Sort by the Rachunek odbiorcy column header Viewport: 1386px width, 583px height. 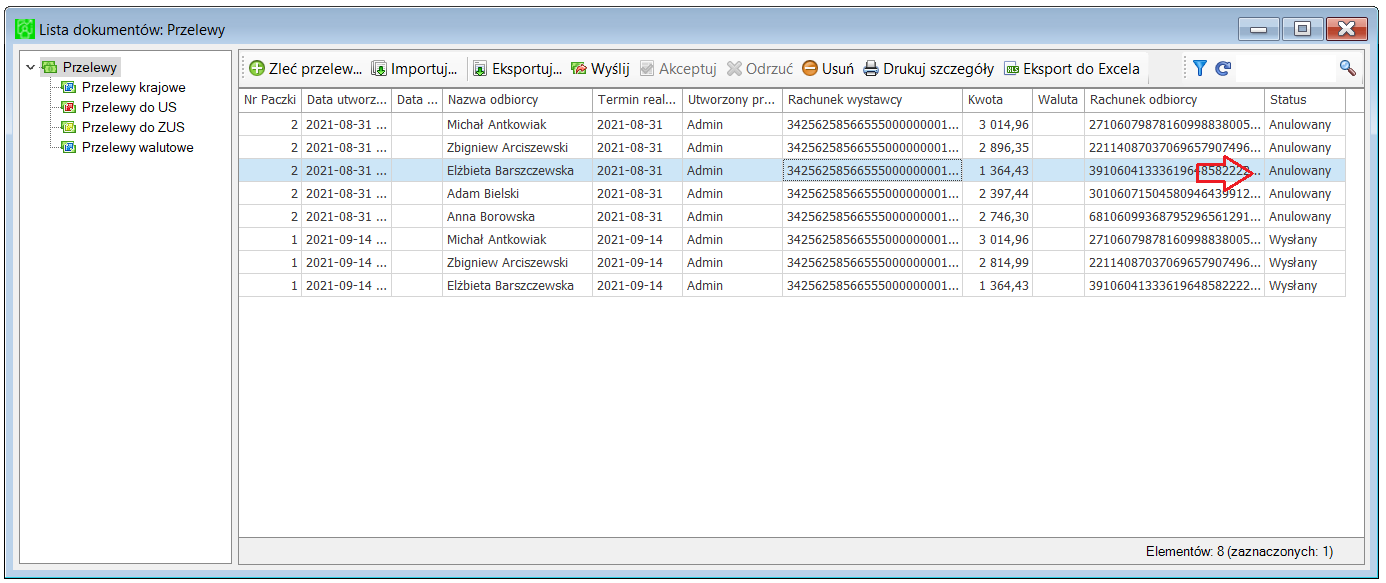[1174, 100]
